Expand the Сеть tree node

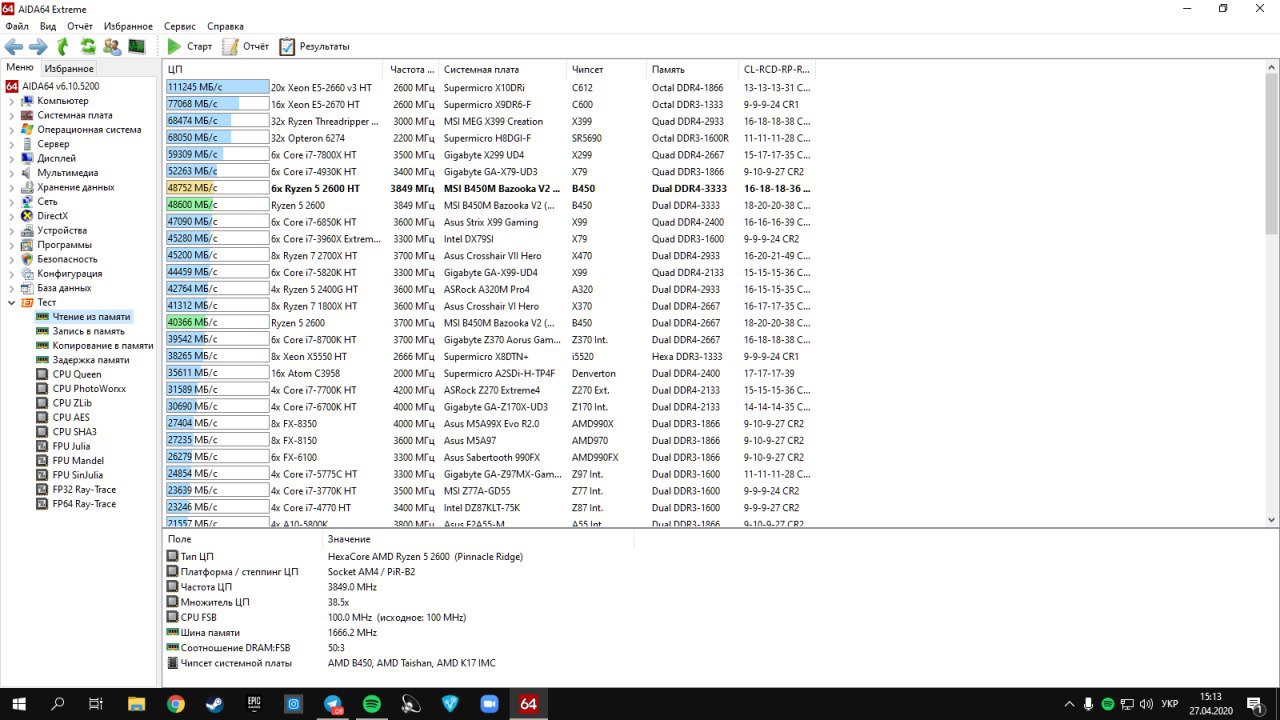coord(11,201)
